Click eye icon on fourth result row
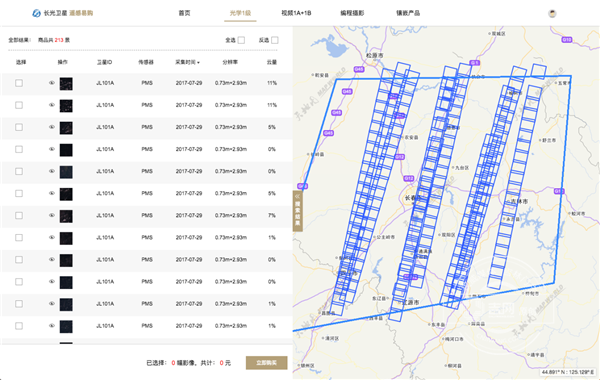The height and width of the screenshot is (380, 600). (52, 149)
